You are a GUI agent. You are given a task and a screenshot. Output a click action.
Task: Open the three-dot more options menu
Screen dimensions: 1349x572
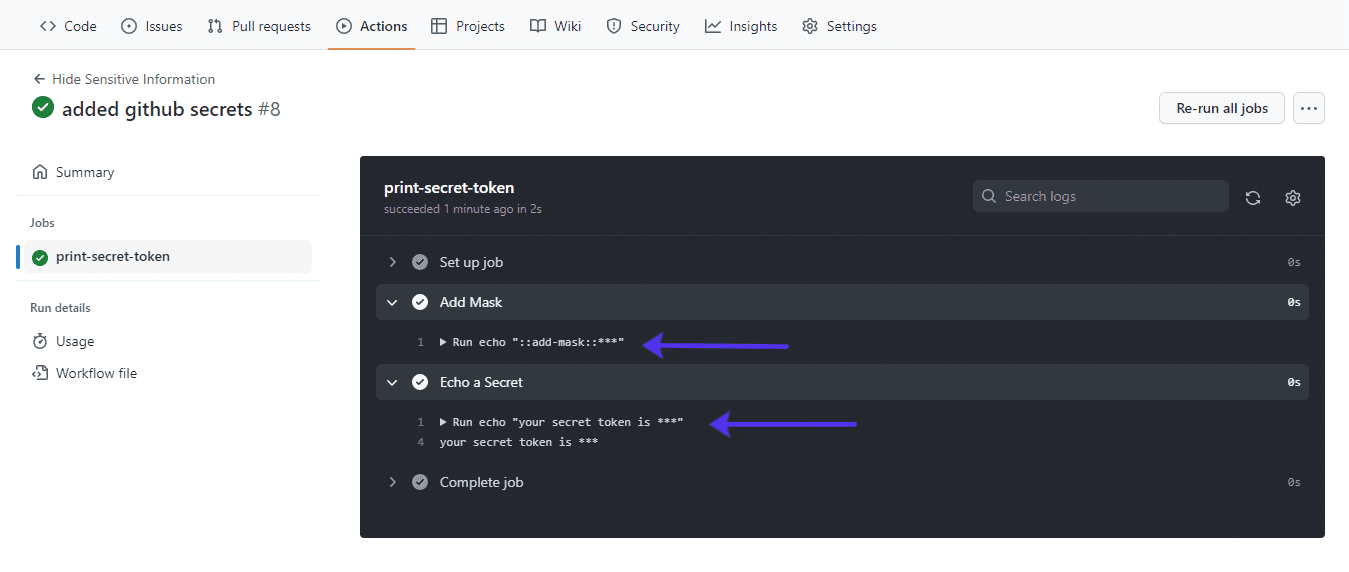(1309, 108)
